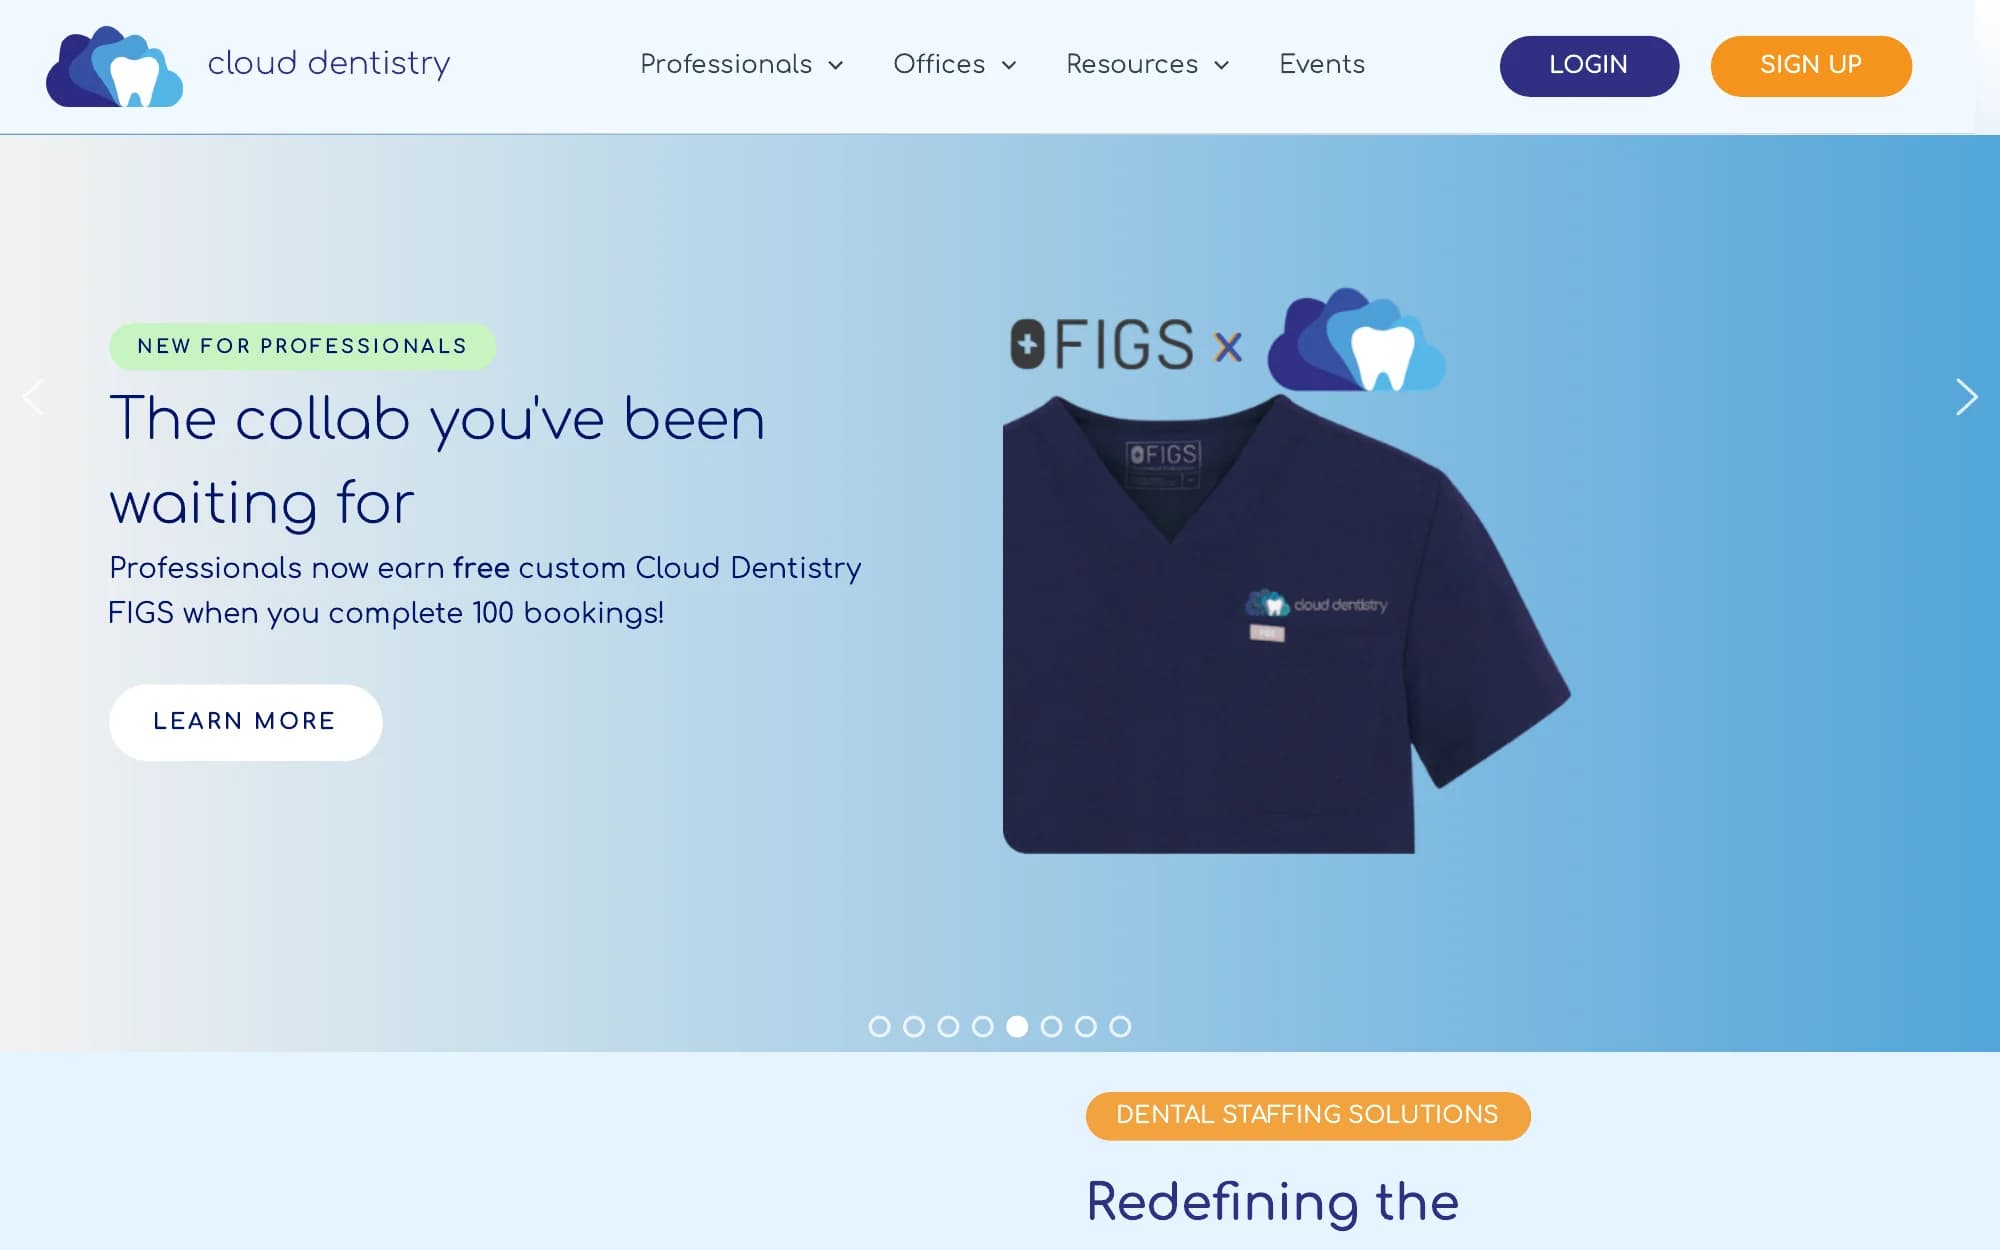Select the fifth active carousel dot

1017,1027
